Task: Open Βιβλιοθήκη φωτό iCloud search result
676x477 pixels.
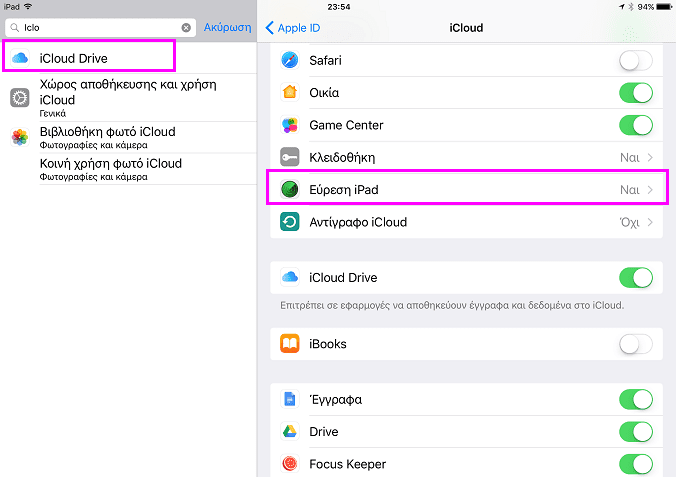Action: pyautogui.click(x=128, y=137)
